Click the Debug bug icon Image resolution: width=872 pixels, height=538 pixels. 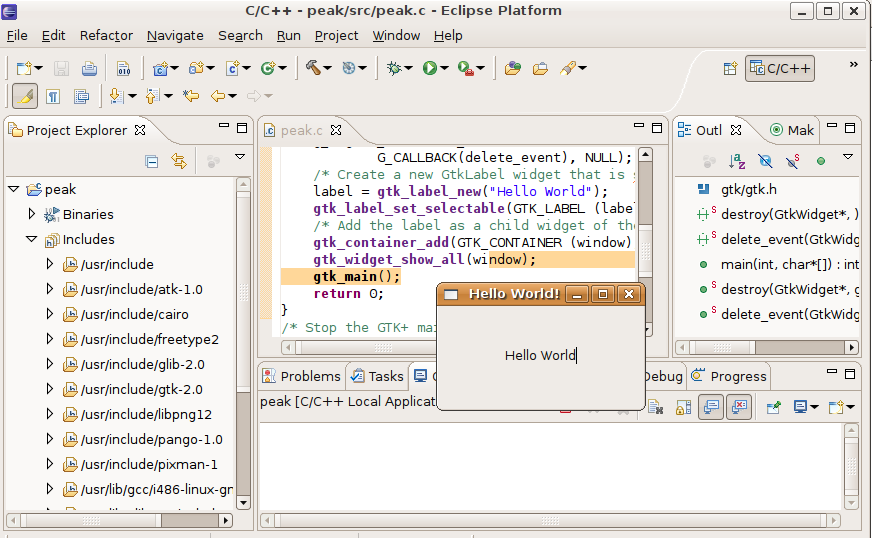(394, 68)
